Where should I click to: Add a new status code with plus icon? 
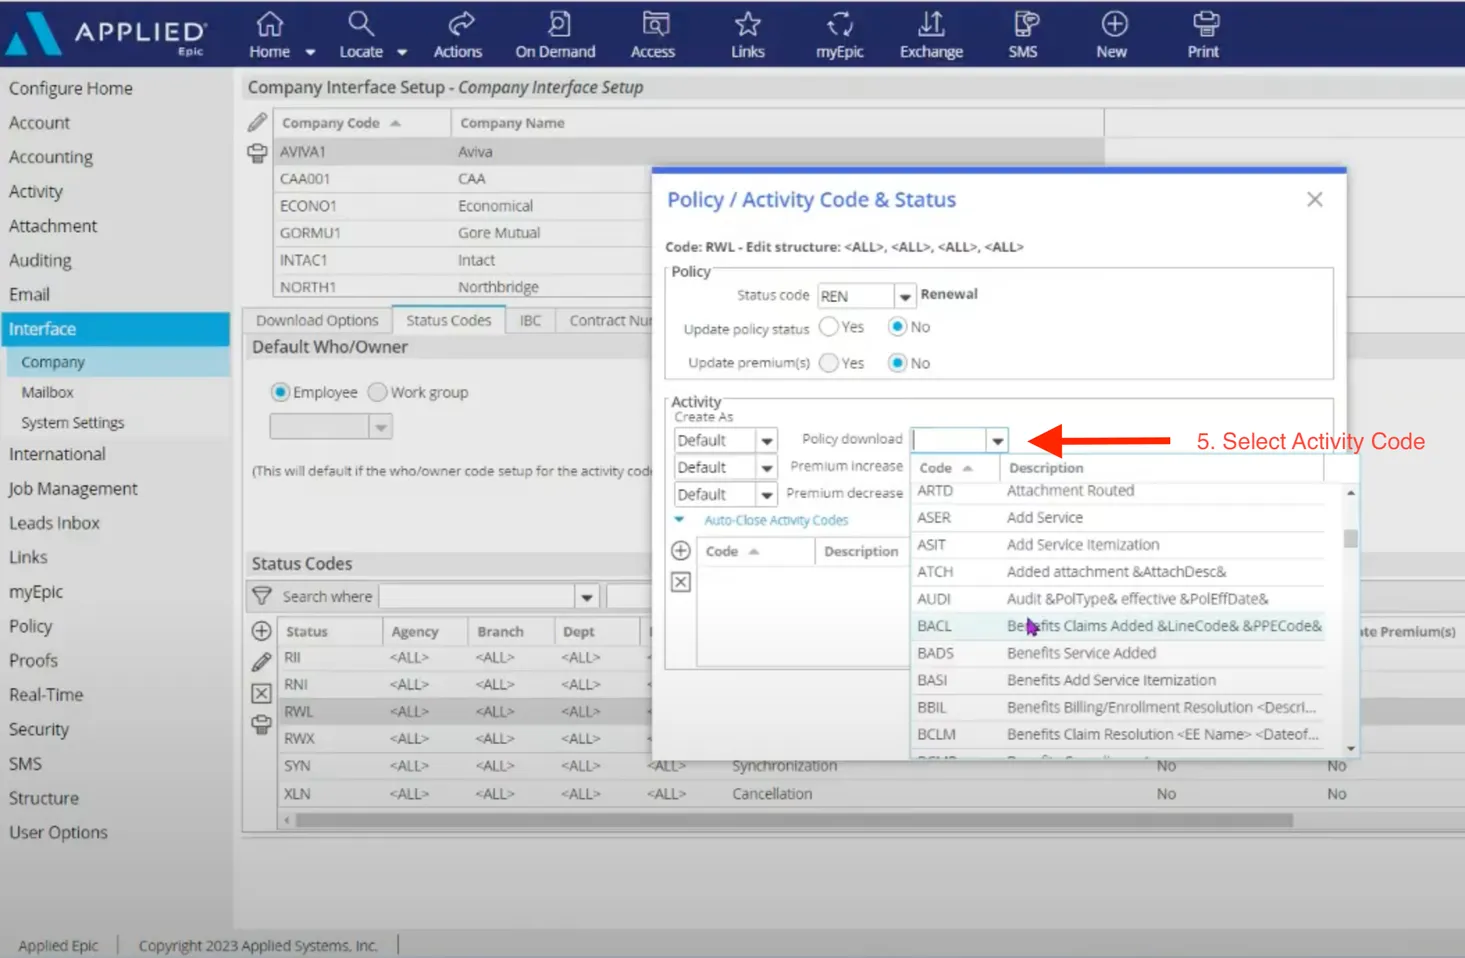click(261, 631)
